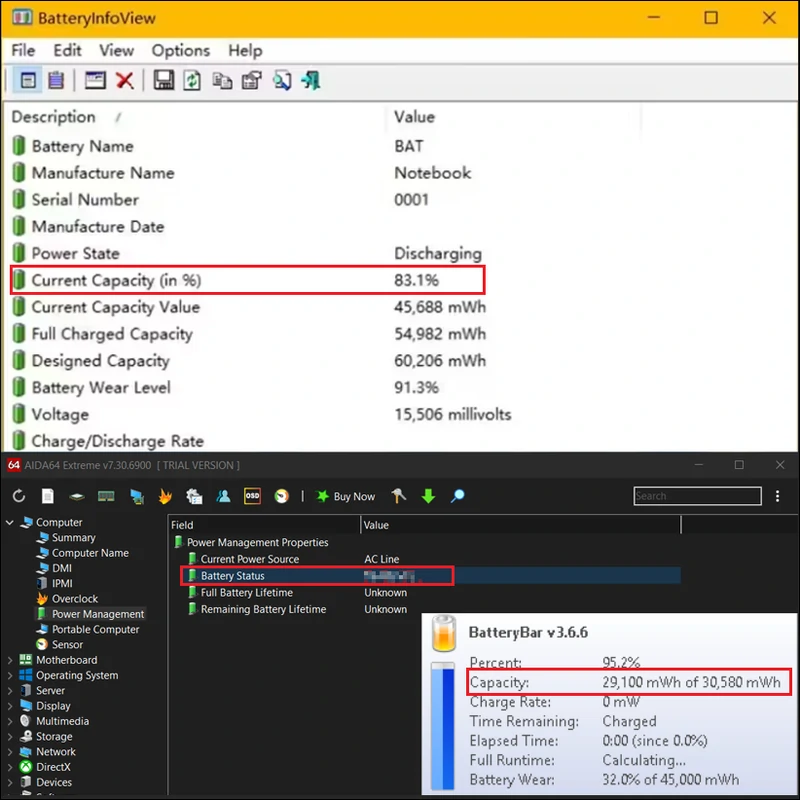Expand the Motherboard tree node
Image resolution: width=800 pixels, height=800 pixels.
(11, 660)
